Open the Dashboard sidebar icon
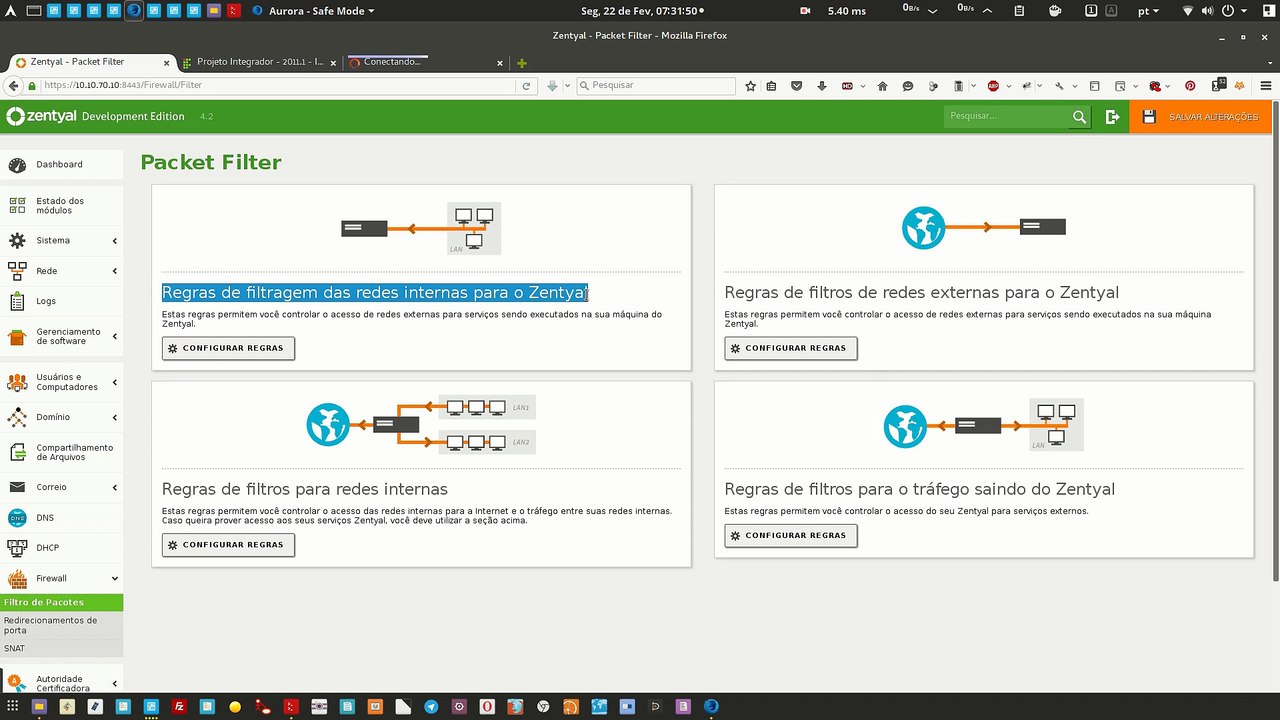Screen dimensions: 1280x720 coord(17,165)
